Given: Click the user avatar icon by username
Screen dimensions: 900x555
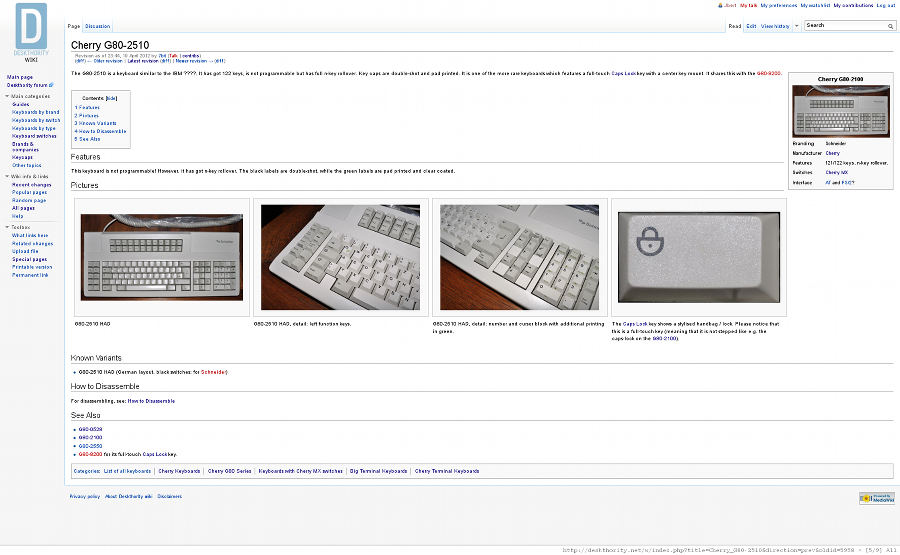Looking at the screenshot, I should pyautogui.click(x=720, y=5).
